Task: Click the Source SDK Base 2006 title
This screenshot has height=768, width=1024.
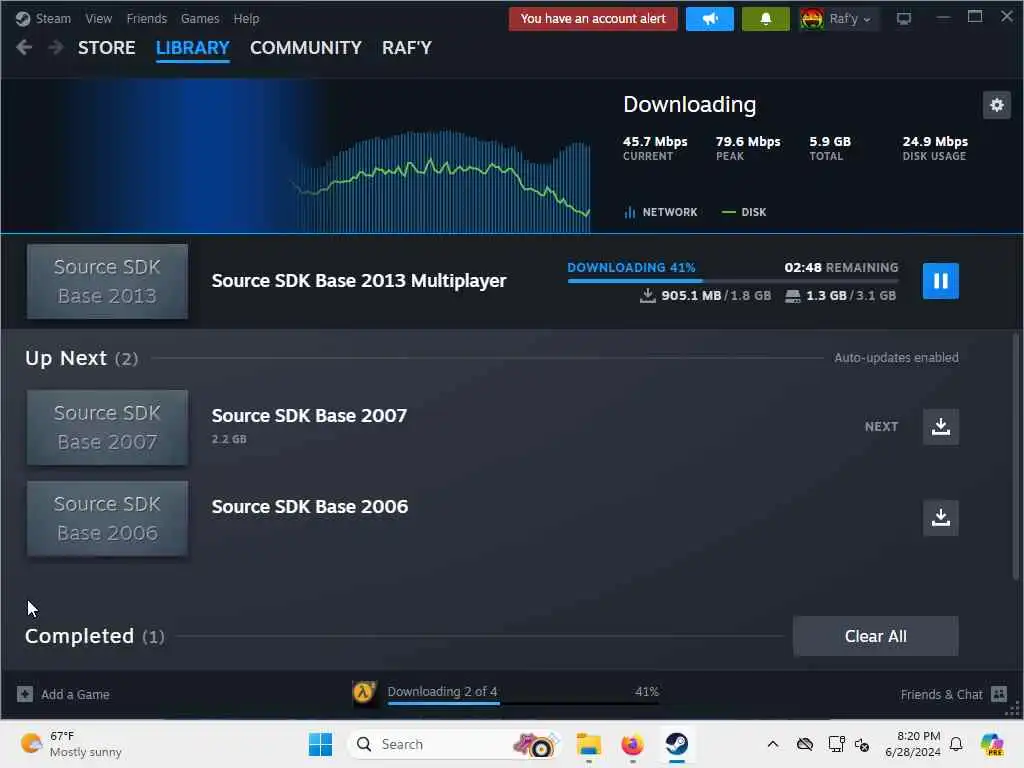Action: 310,507
